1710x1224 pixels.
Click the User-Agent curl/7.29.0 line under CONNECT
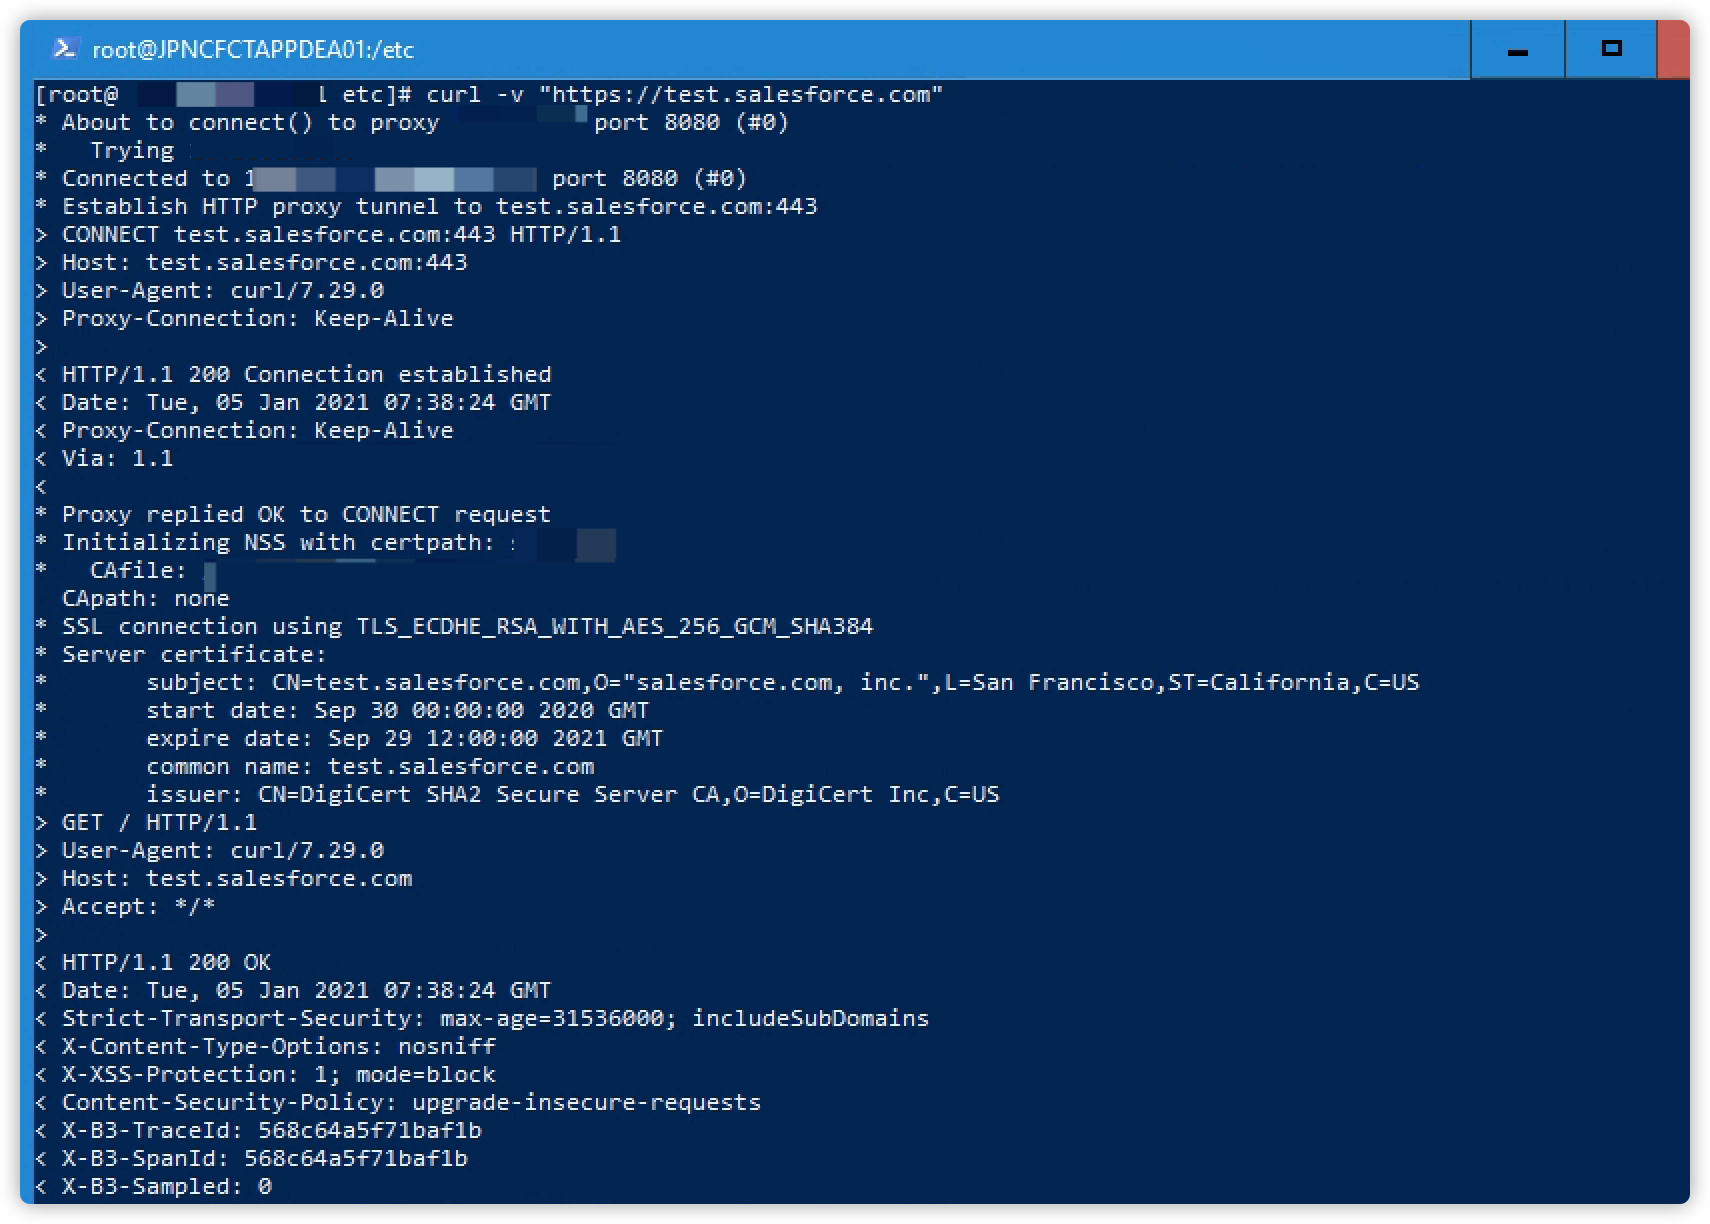coord(222,290)
